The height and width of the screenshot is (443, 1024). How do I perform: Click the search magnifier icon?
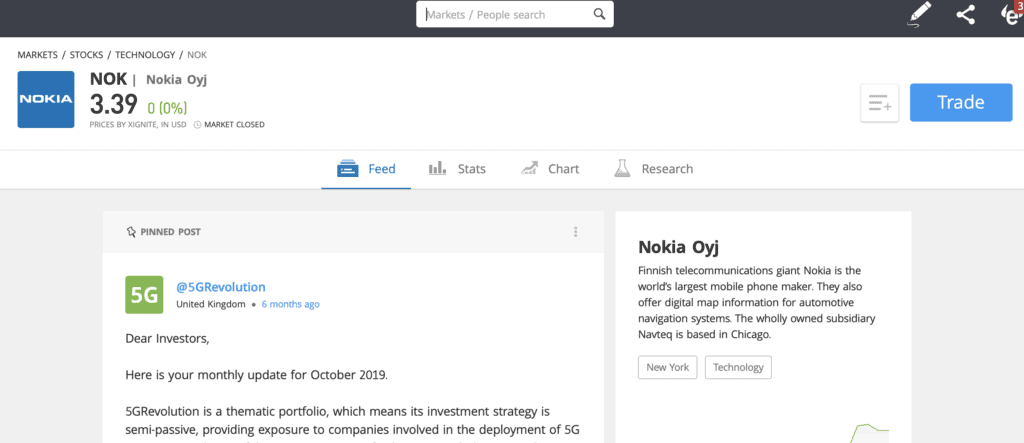point(599,14)
